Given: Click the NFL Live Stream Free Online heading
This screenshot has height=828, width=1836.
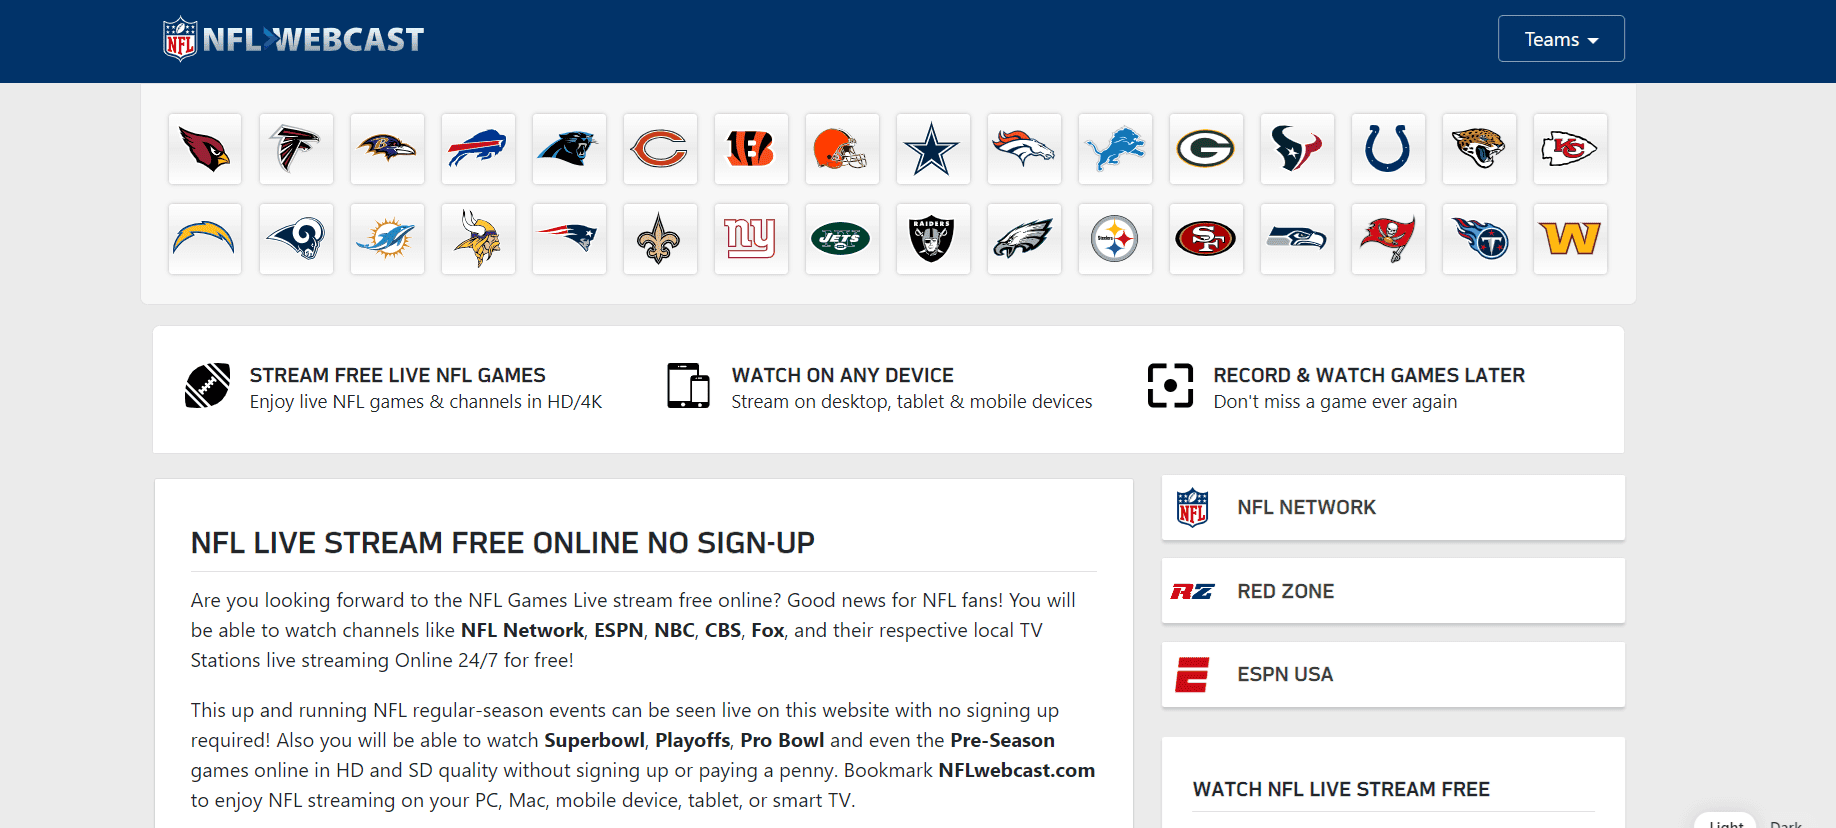Looking at the screenshot, I should (x=503, y=543).
